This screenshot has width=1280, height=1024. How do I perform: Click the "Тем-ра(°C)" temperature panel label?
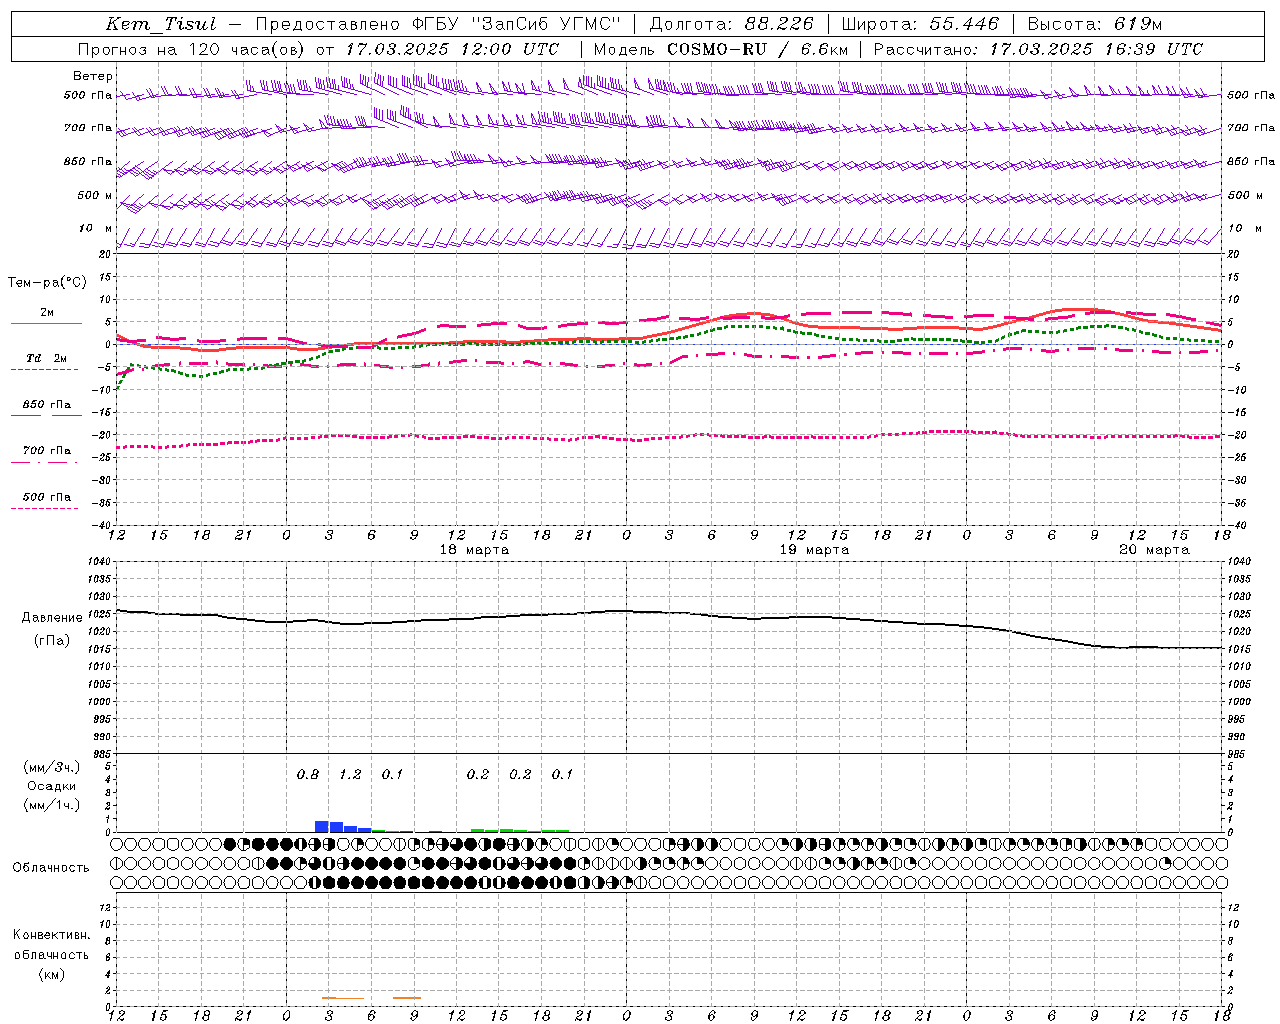click(x=47, y=283)
